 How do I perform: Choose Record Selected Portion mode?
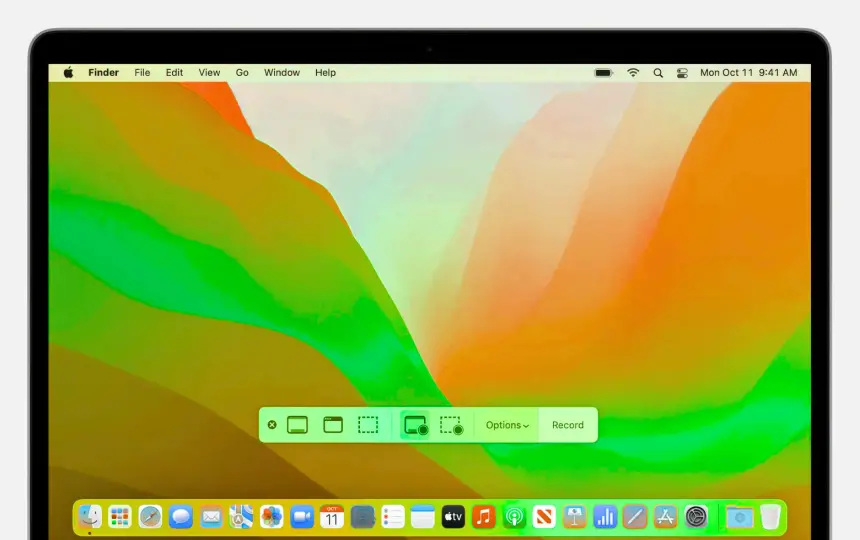(451, 425)
